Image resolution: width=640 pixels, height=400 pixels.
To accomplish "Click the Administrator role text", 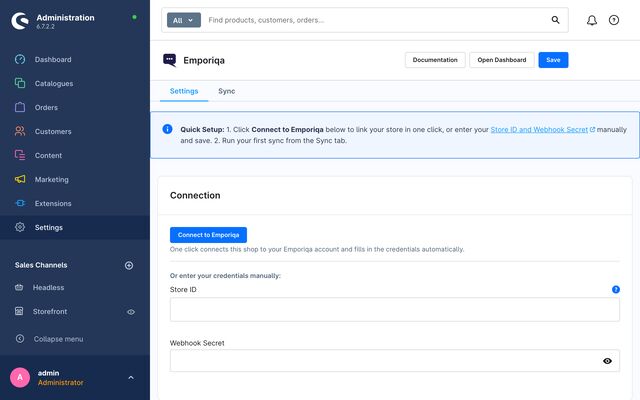I will [x=60, y=383].
